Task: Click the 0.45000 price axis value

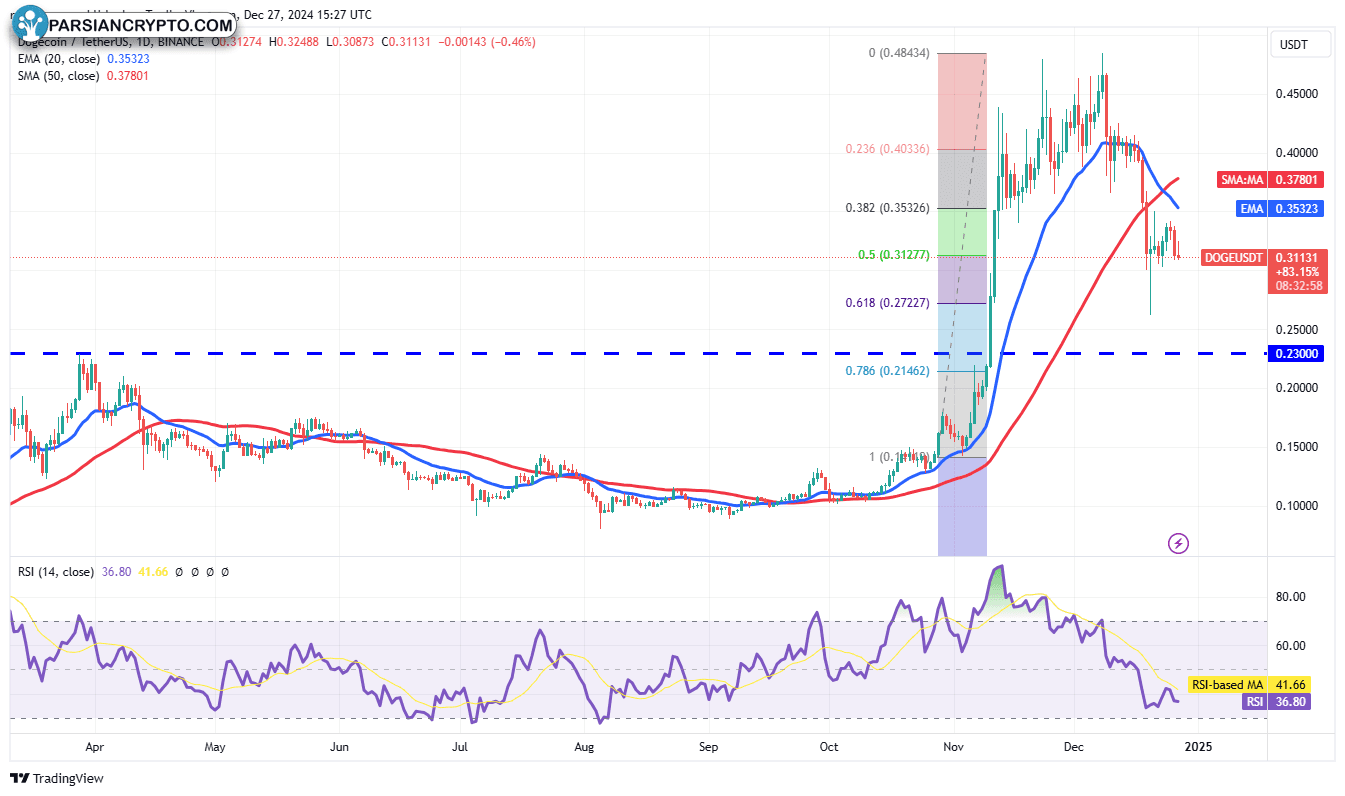Action: (1296, 94)
